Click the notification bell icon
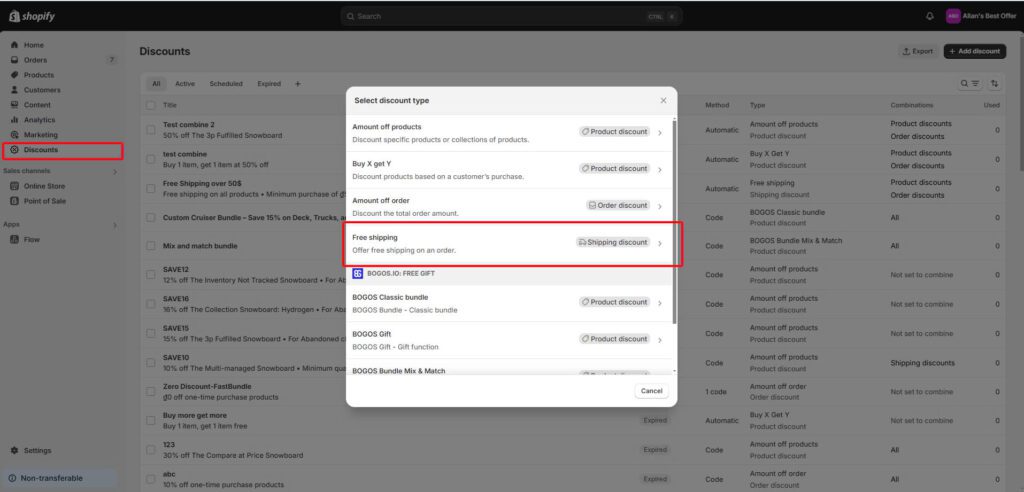 [930, 16]
